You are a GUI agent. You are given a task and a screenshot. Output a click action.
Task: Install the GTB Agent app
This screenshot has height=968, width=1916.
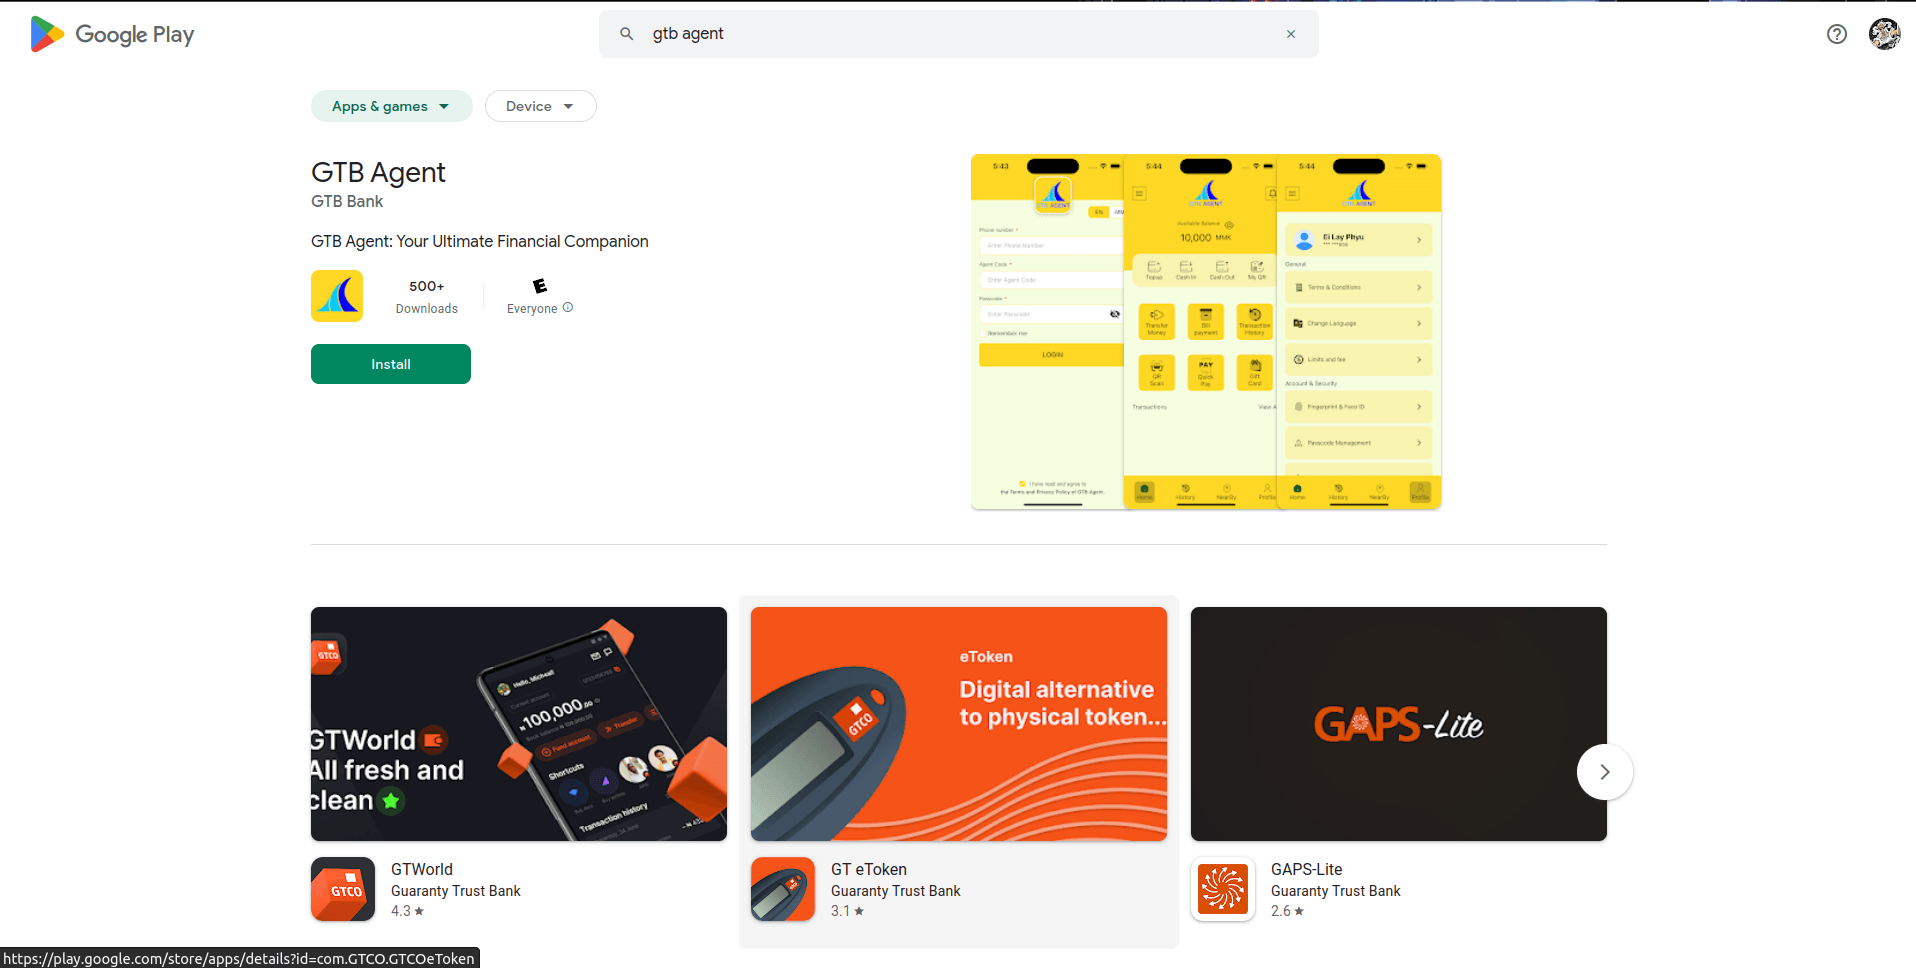point(391,364)
